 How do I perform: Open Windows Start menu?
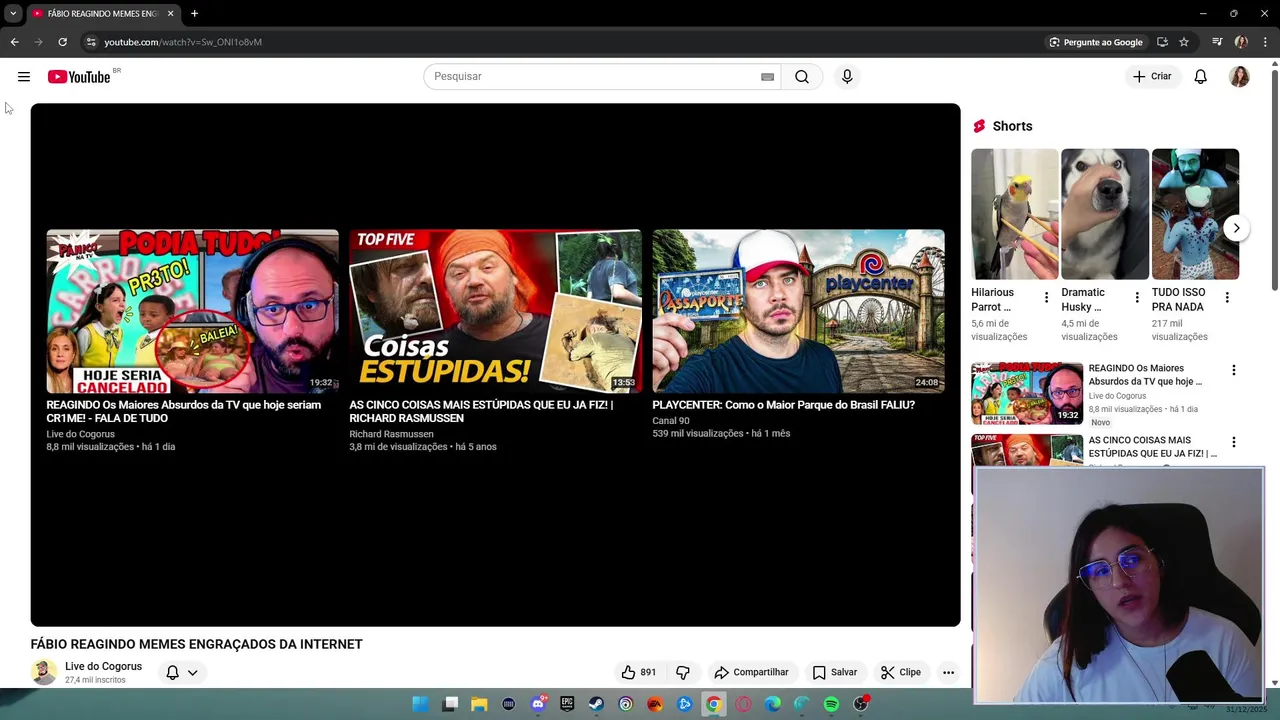421,704
